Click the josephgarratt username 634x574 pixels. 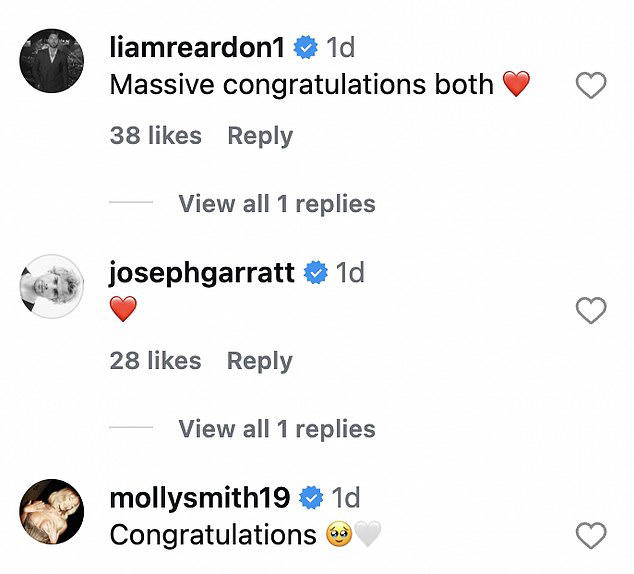pos(201,272)
